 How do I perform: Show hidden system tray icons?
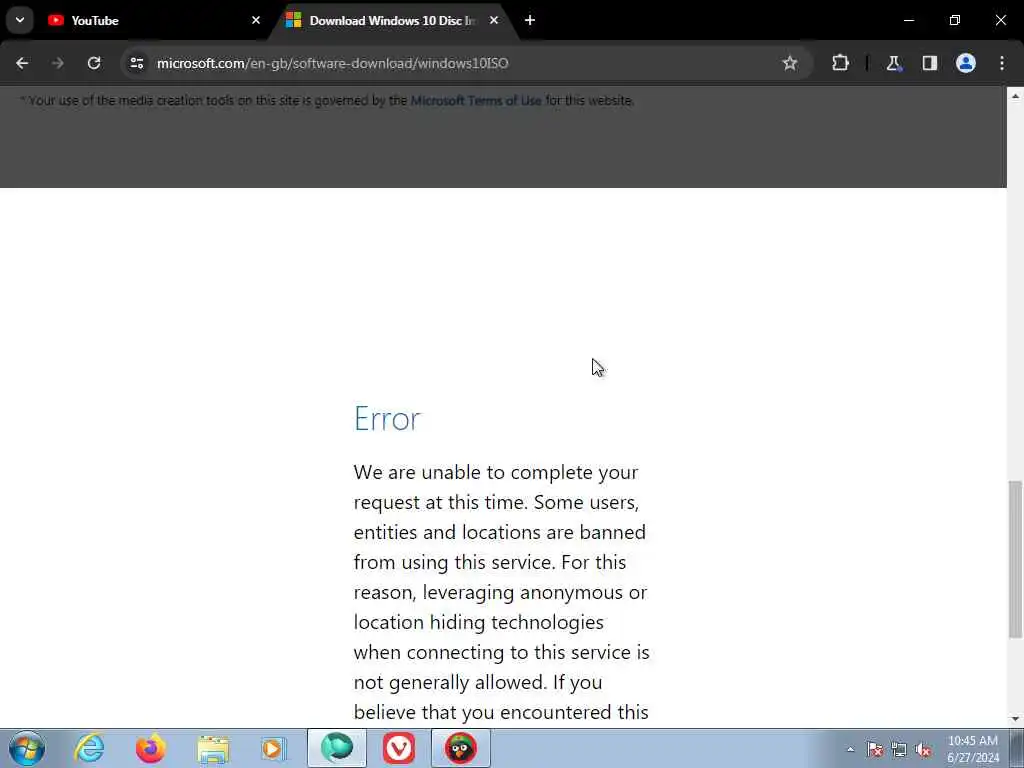(x=850, y=750)
